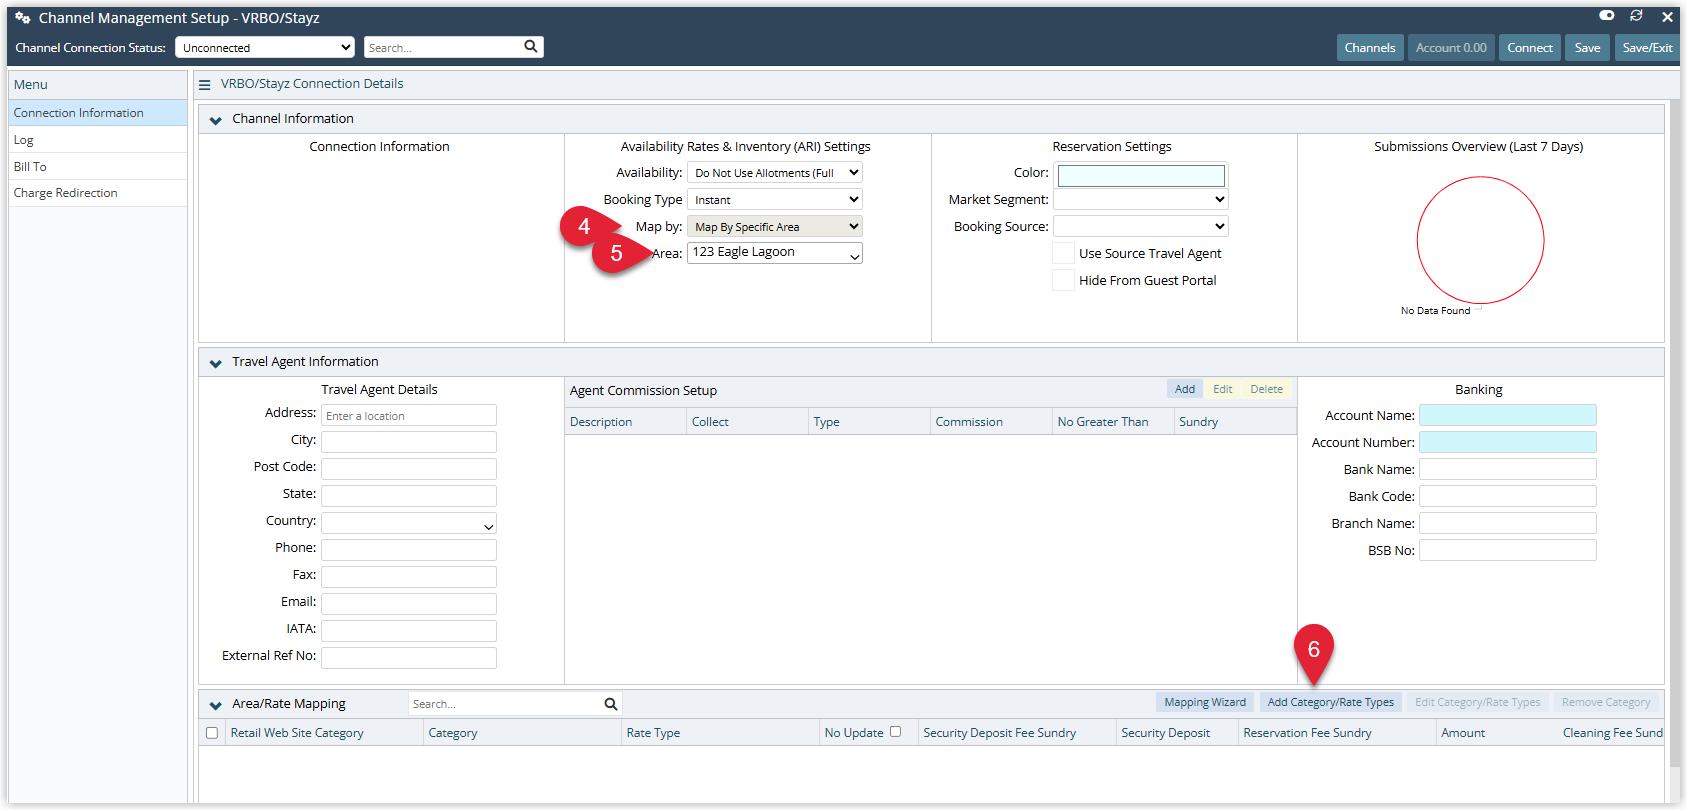Click the Post Code input field
This screenshot has height=811, width=1688.
point(409,469)
